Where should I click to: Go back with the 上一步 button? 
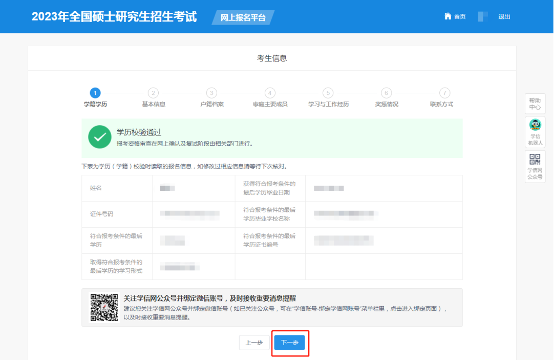tap(254, 343)
